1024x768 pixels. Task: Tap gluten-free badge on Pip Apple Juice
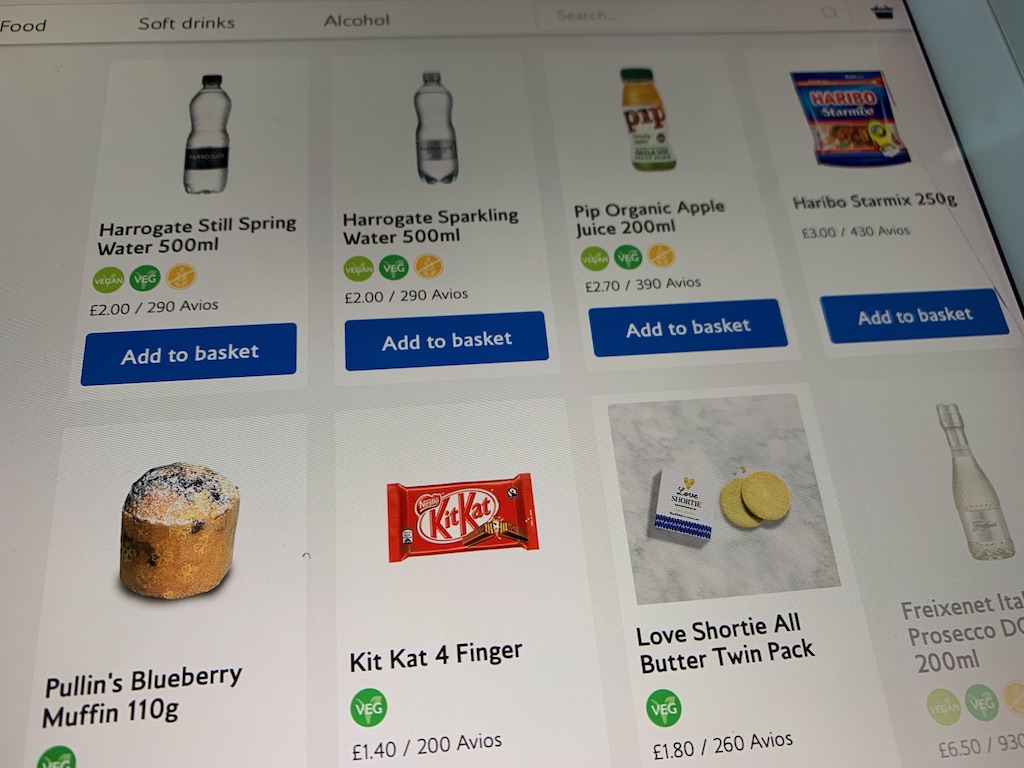pos(661,255)
